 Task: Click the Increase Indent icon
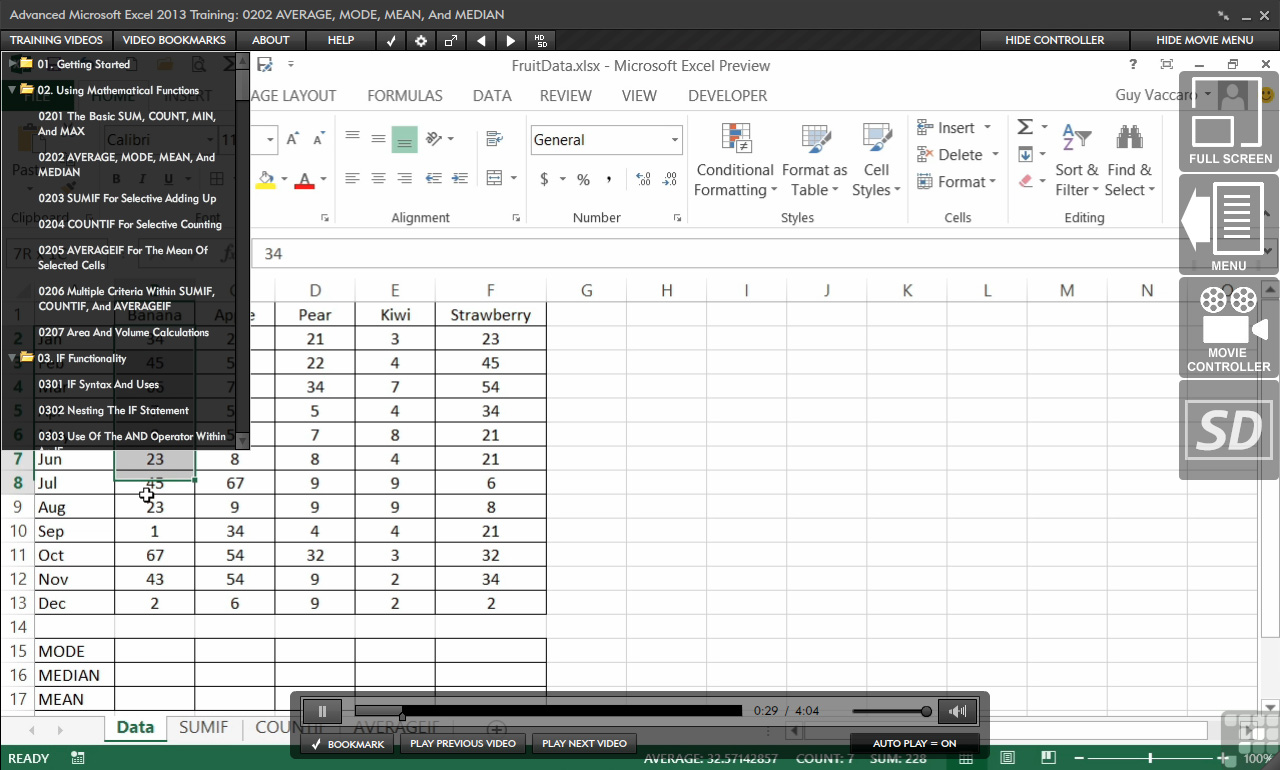coord(459,179)
